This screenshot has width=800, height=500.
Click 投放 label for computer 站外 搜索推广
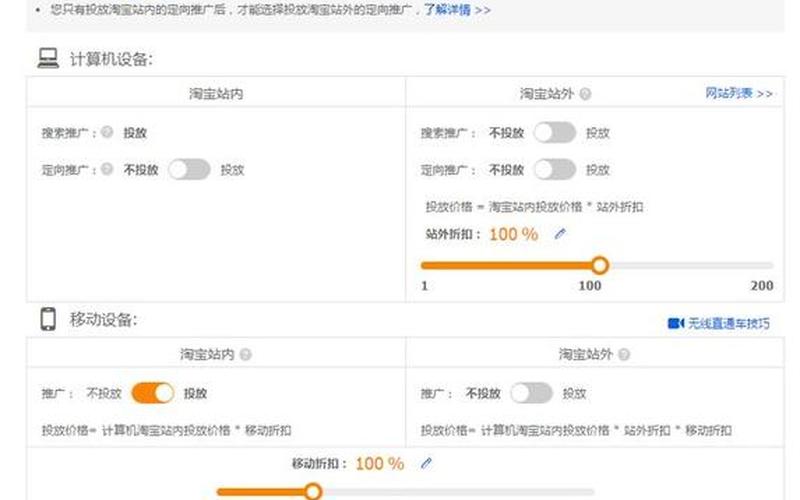pos(598,133)
